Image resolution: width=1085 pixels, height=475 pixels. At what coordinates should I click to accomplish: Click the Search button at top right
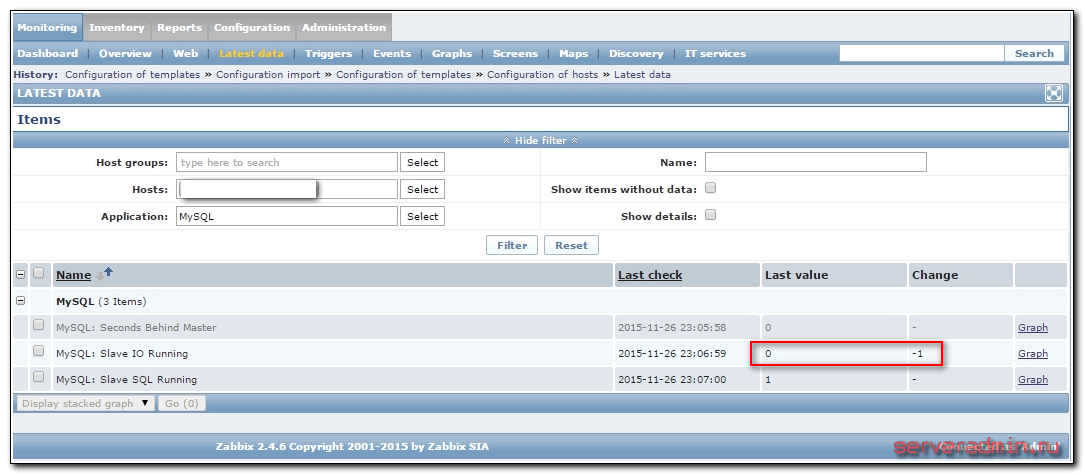tap(1034, 54)
